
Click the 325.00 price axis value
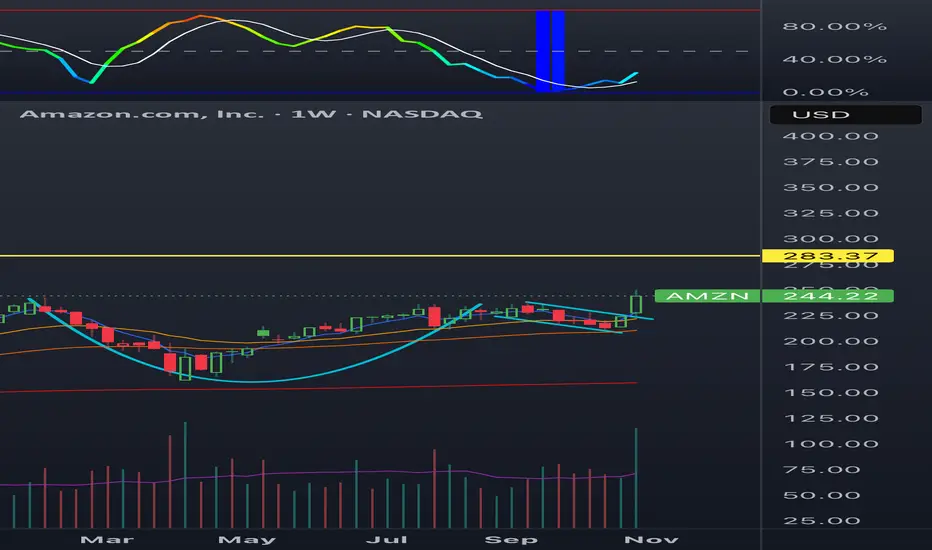[830, 213]
